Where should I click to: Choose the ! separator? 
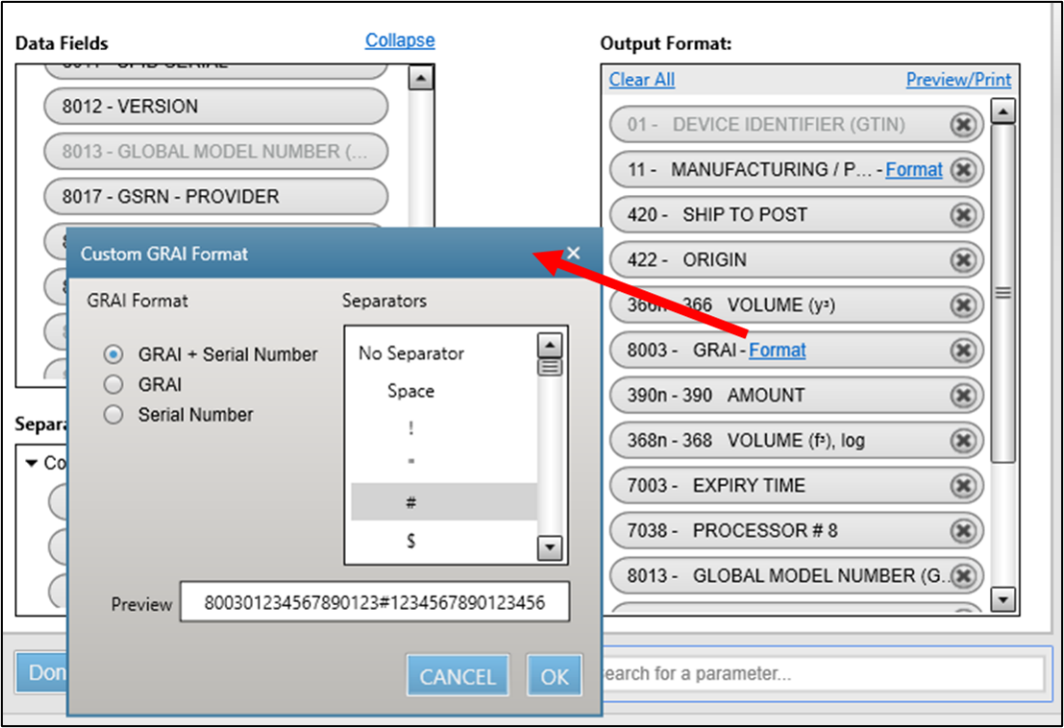(x=411, y=428)
